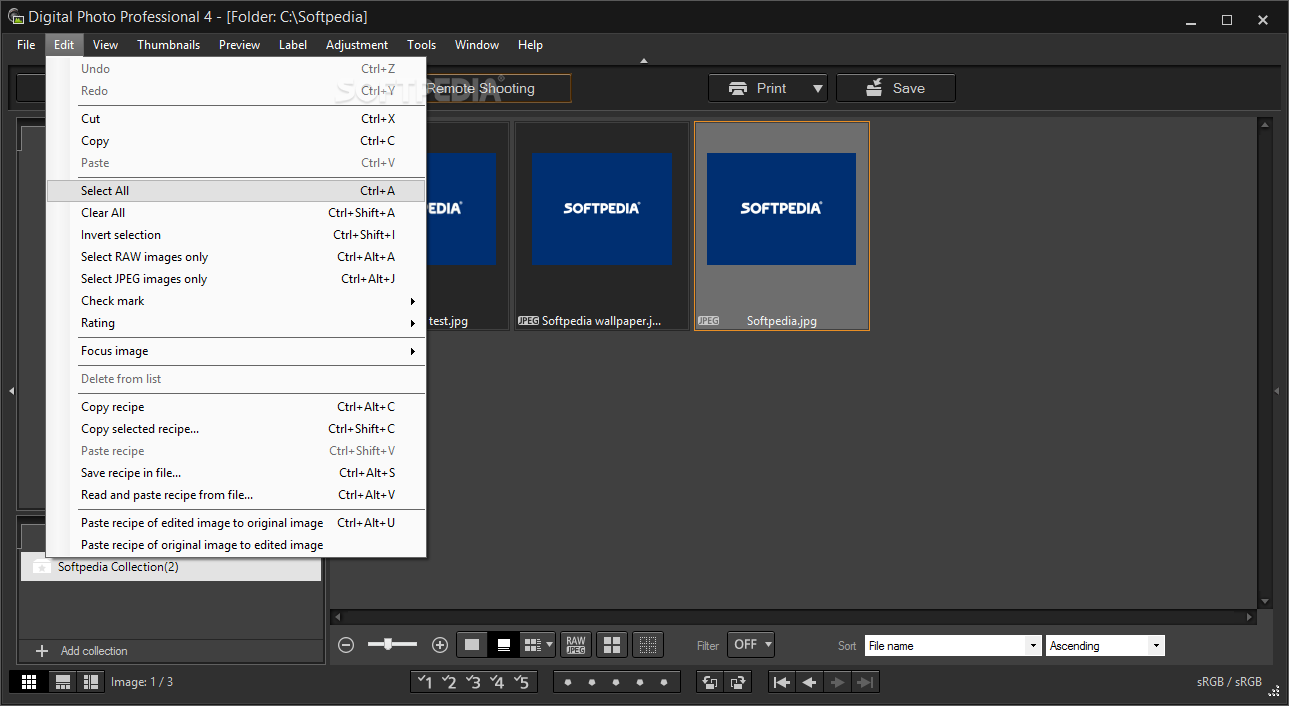Choose Read and paste recipe from file
This screenshot has width=1289, height=706.
(x=236, y=495)
